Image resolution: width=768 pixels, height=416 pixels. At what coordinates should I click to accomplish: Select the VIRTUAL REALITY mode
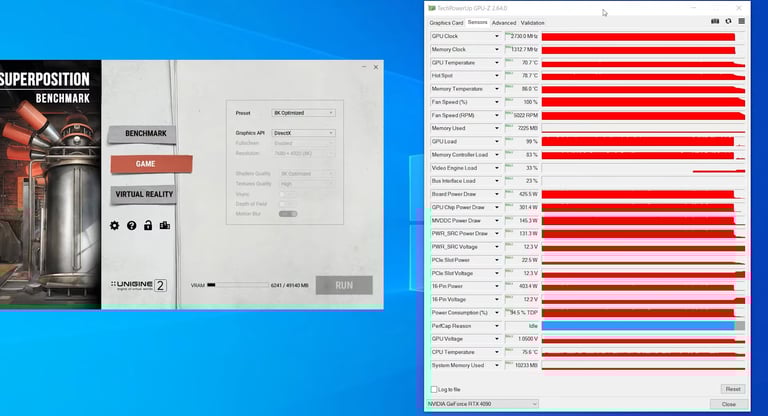[x=144, y=195]
